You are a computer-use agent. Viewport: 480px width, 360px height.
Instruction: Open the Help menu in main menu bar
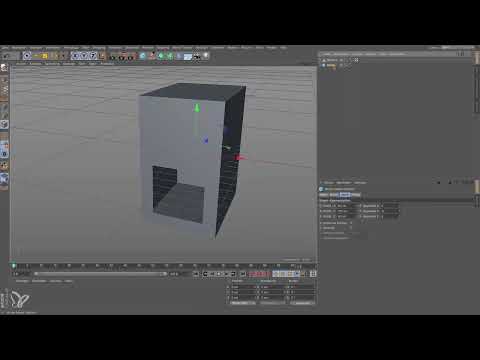[x=283, y=48]
